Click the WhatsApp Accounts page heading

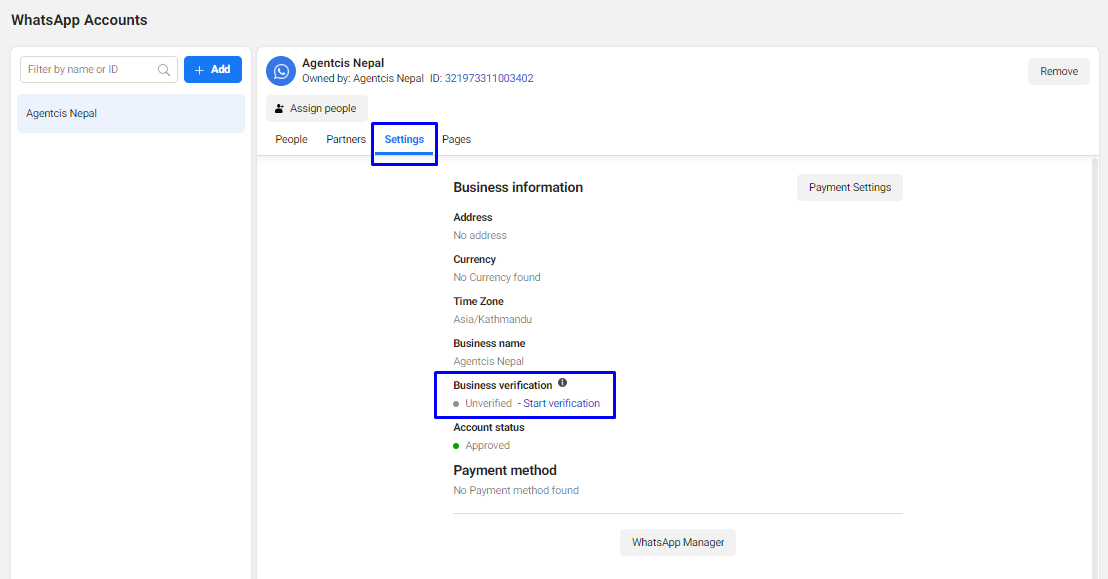pyautogui.click(x=79, y=20)
